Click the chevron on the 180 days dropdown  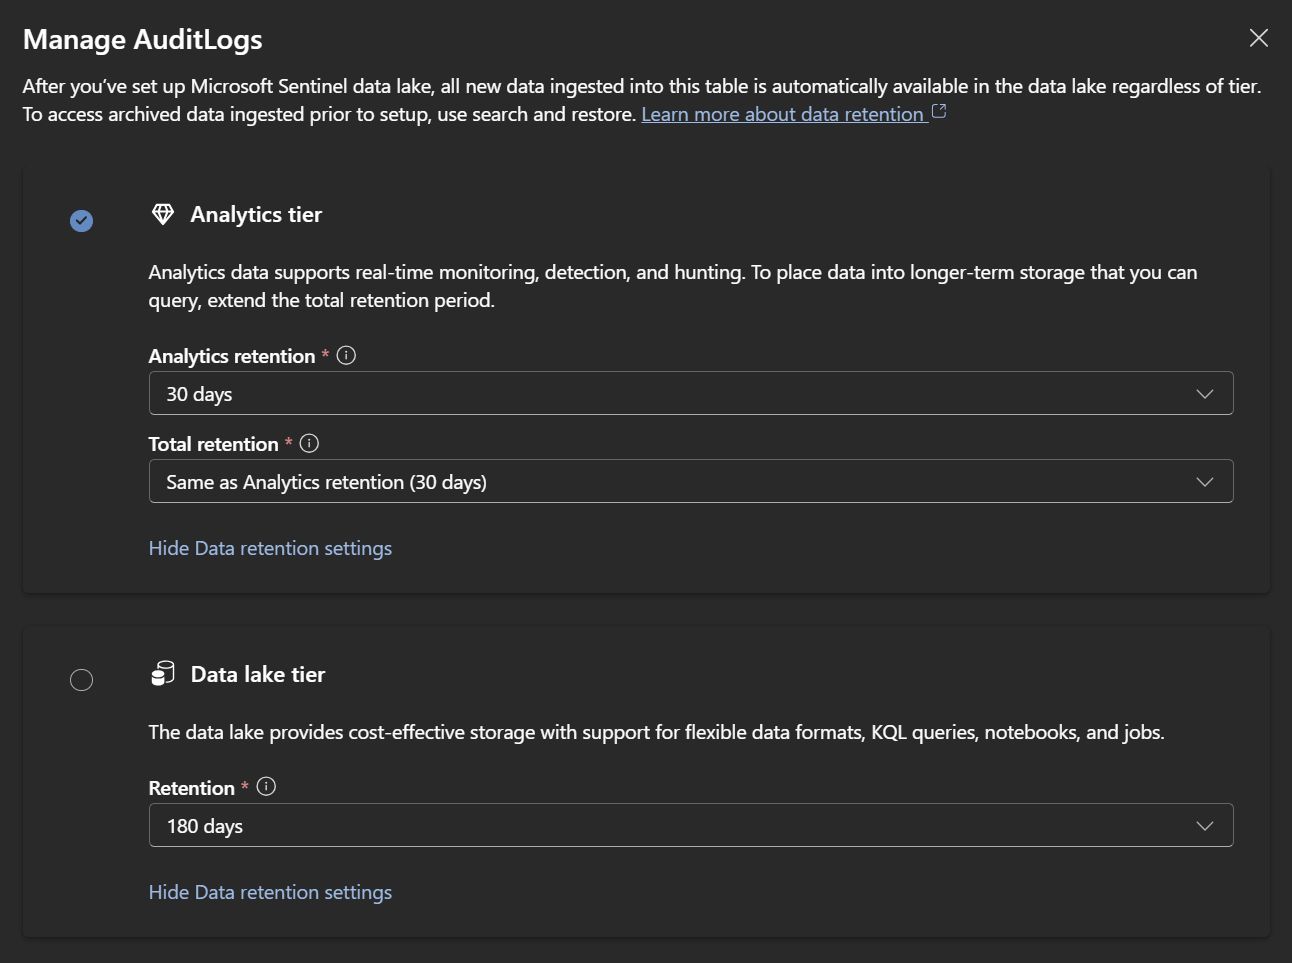[1204, 825]
